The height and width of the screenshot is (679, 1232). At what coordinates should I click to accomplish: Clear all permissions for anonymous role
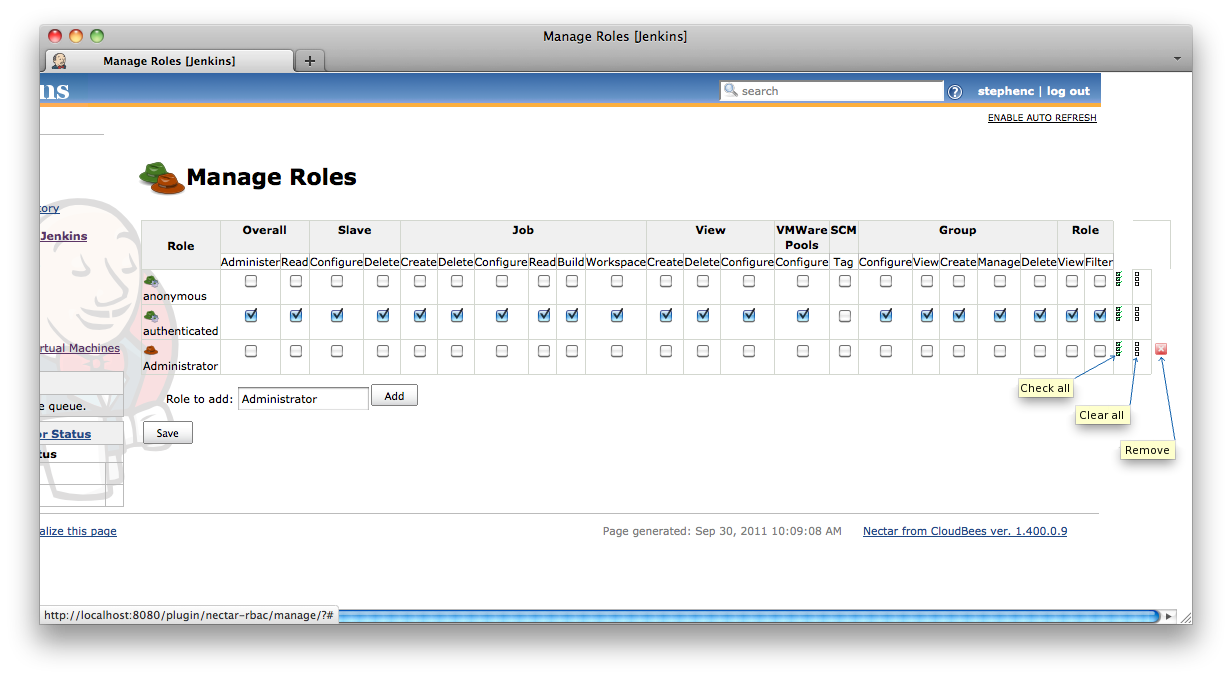pyautogui.click(x=1137, y=280)
